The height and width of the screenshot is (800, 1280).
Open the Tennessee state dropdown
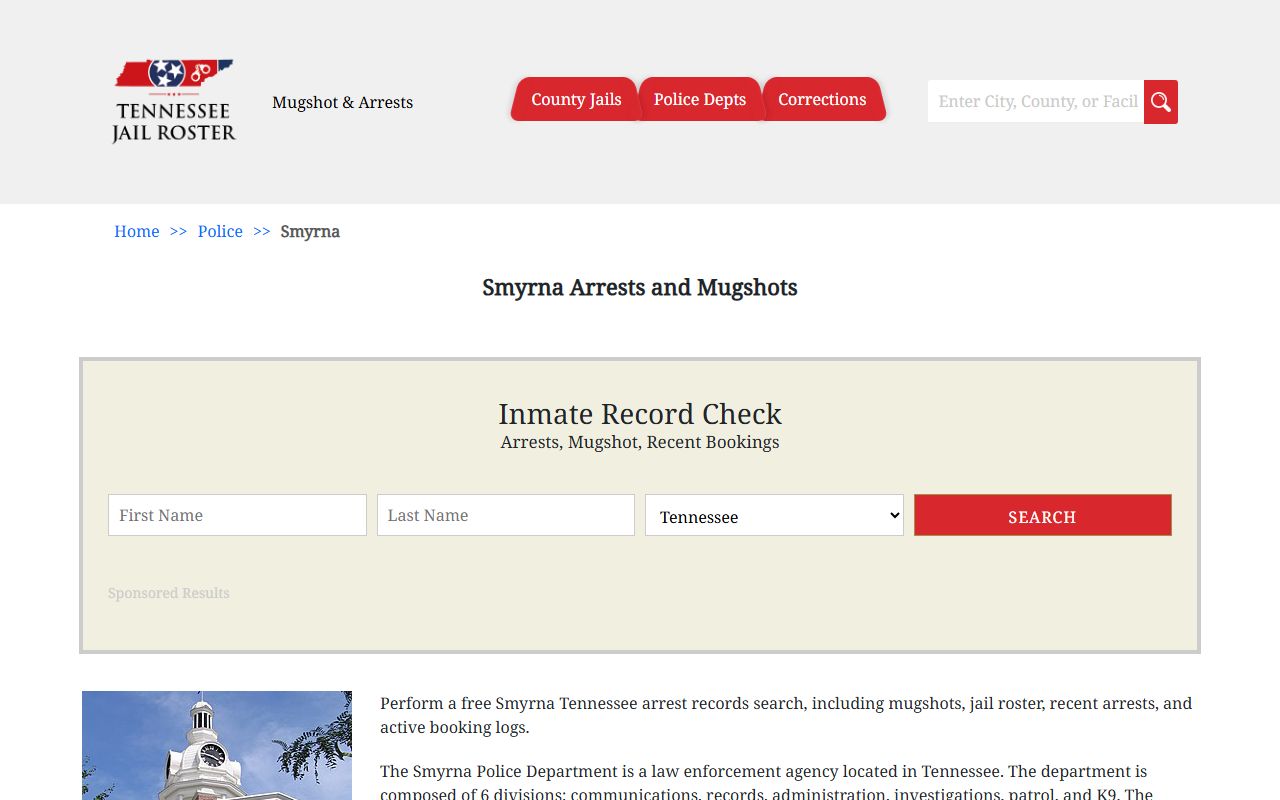(774, 515)
